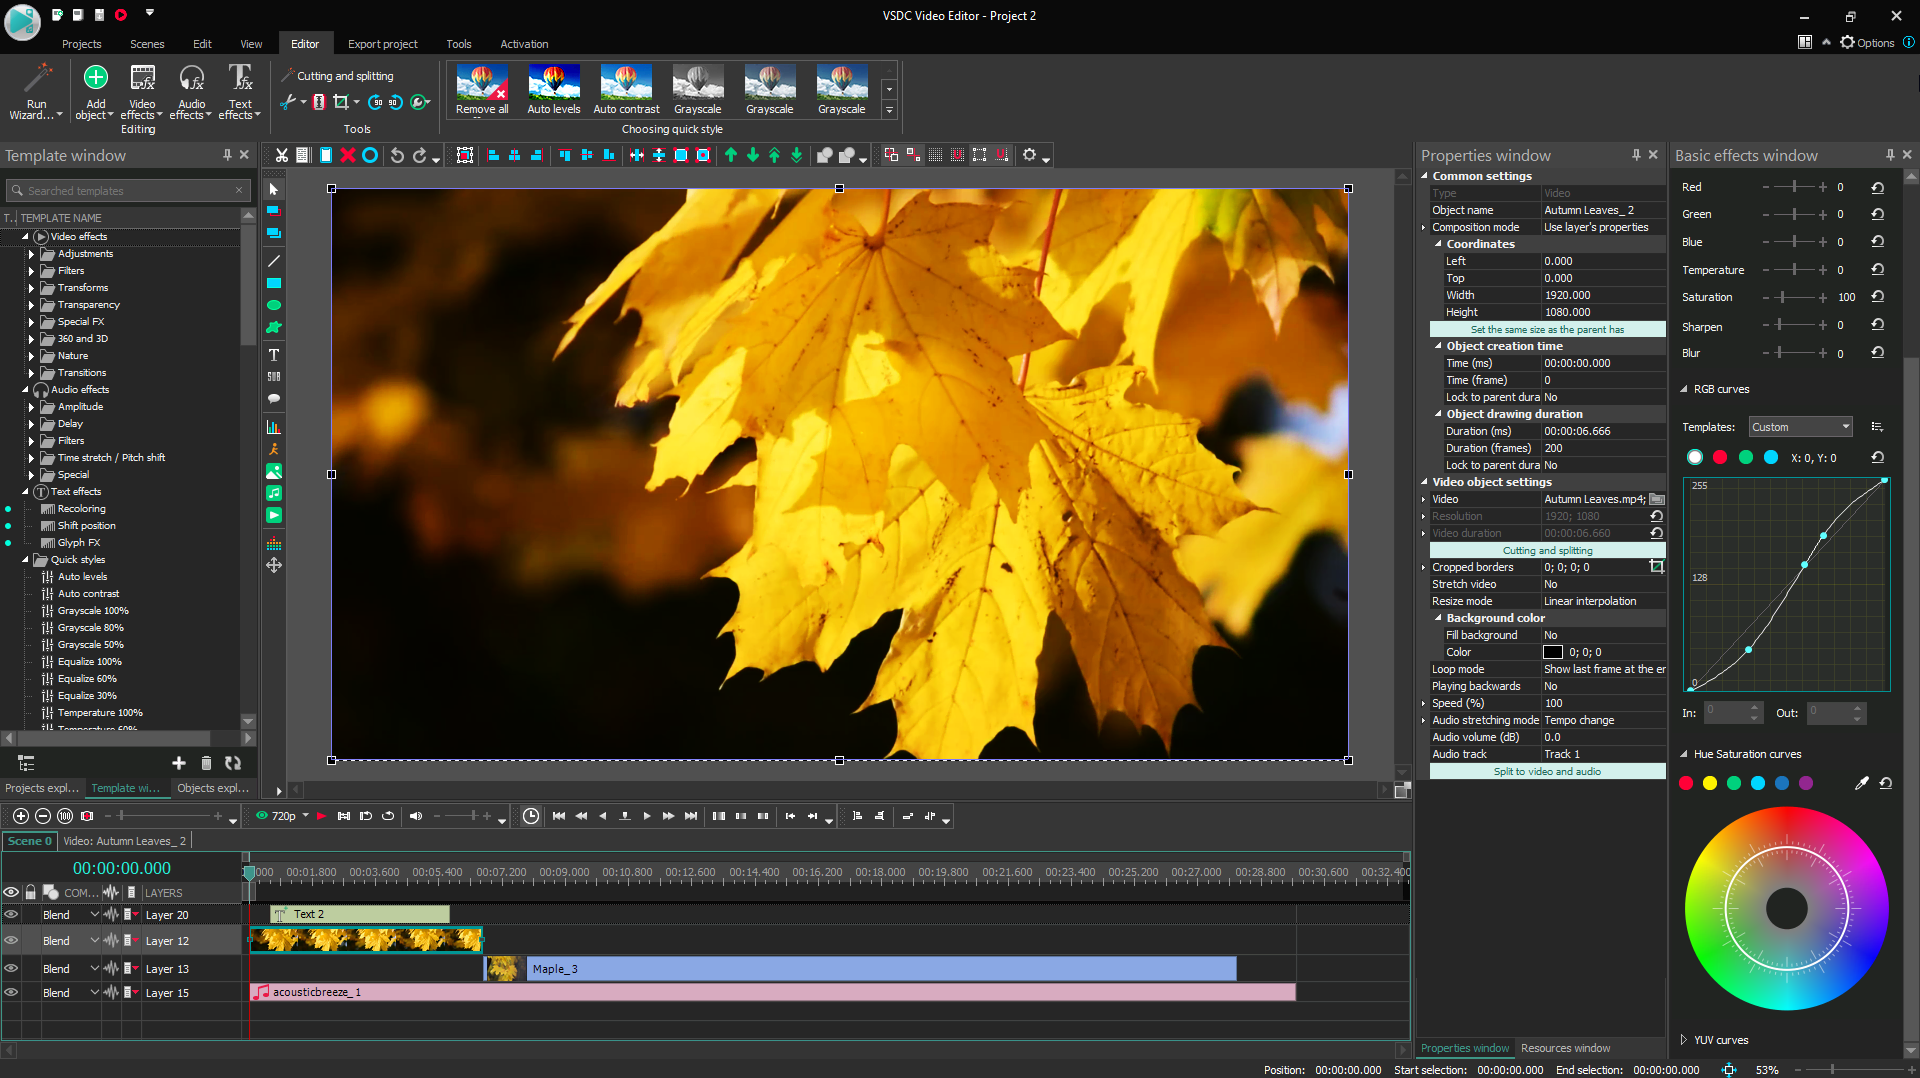Click the Audio effects ribbon icon
Viewport: 1920px width, 1078px height.
coord(191,78)
